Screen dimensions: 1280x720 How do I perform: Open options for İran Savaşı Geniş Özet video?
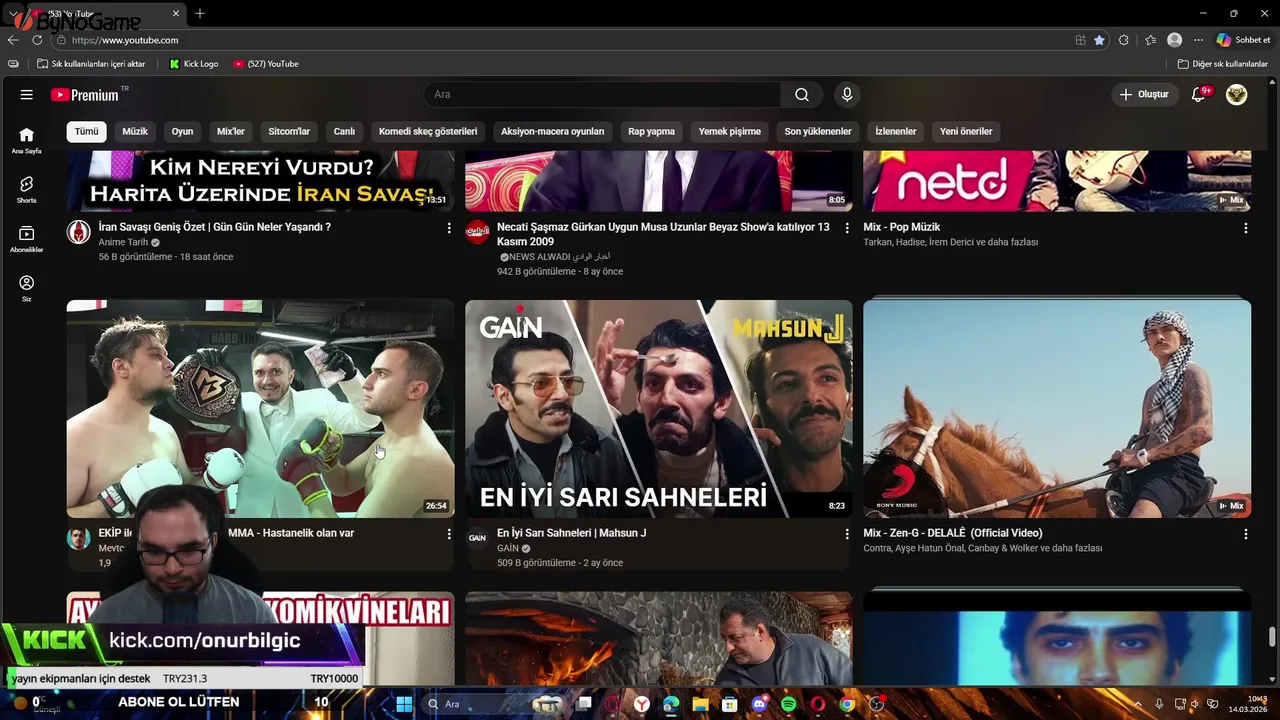click(448, 228)
